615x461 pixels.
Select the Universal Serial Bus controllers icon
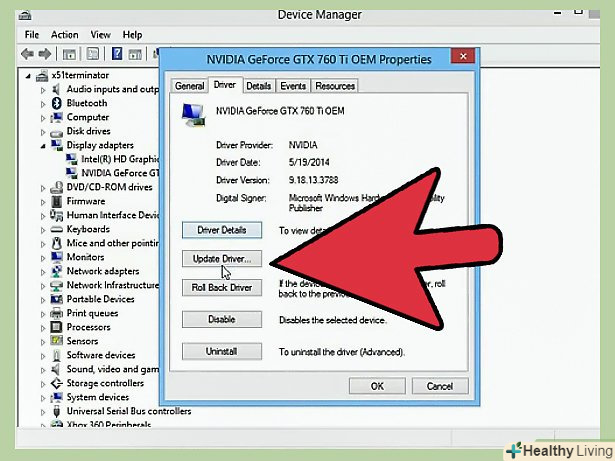(56, 411)
